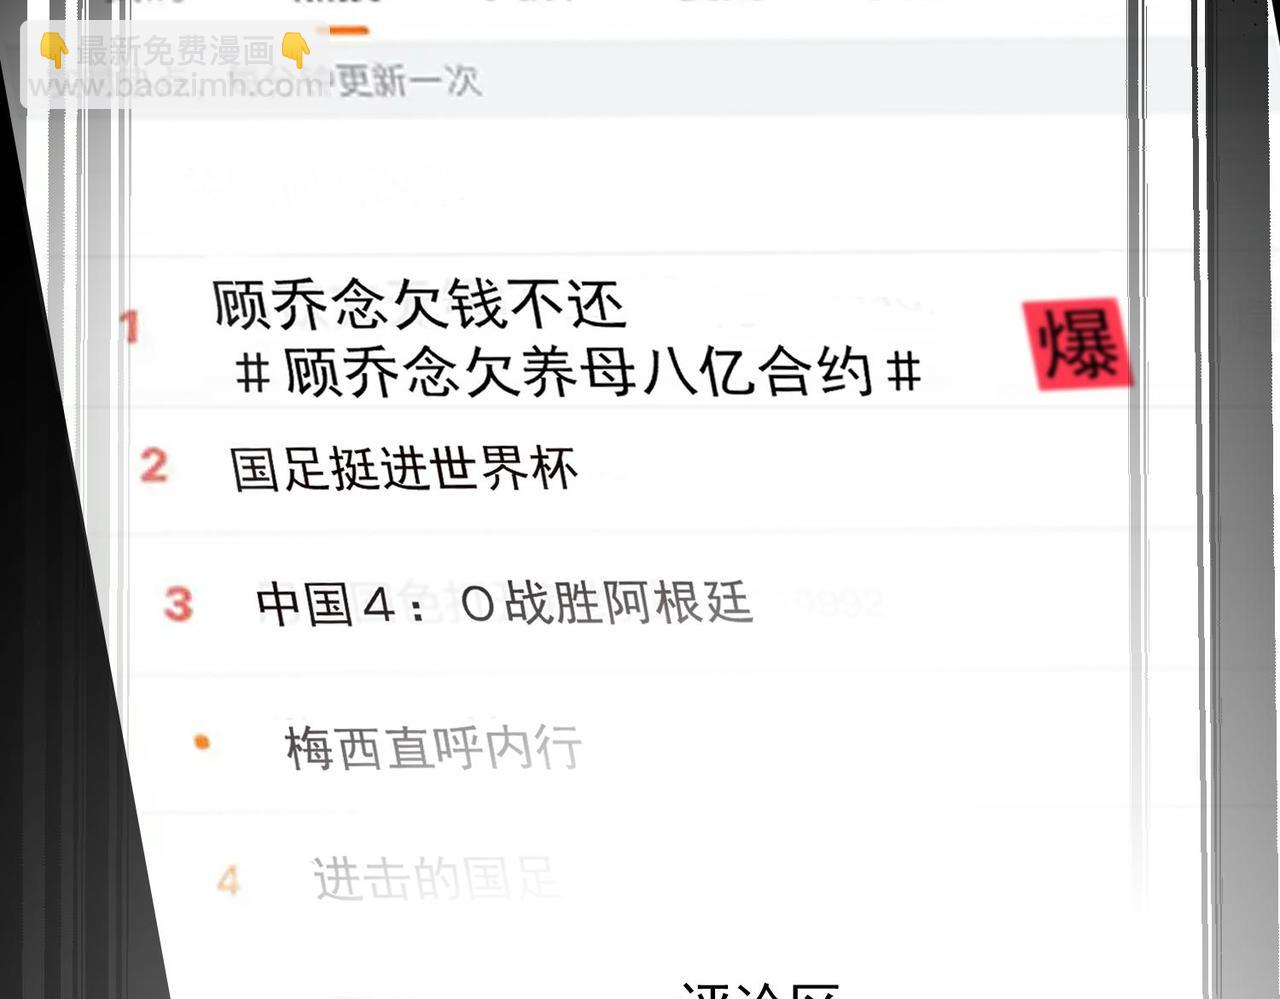Click rank number 3 icon
The height and width of the screenshot is (999, 1280).
(179, 604)
